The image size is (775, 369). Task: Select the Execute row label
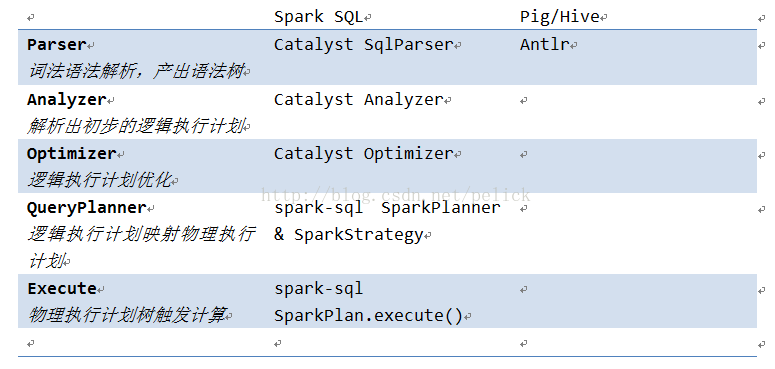[62, 288]
